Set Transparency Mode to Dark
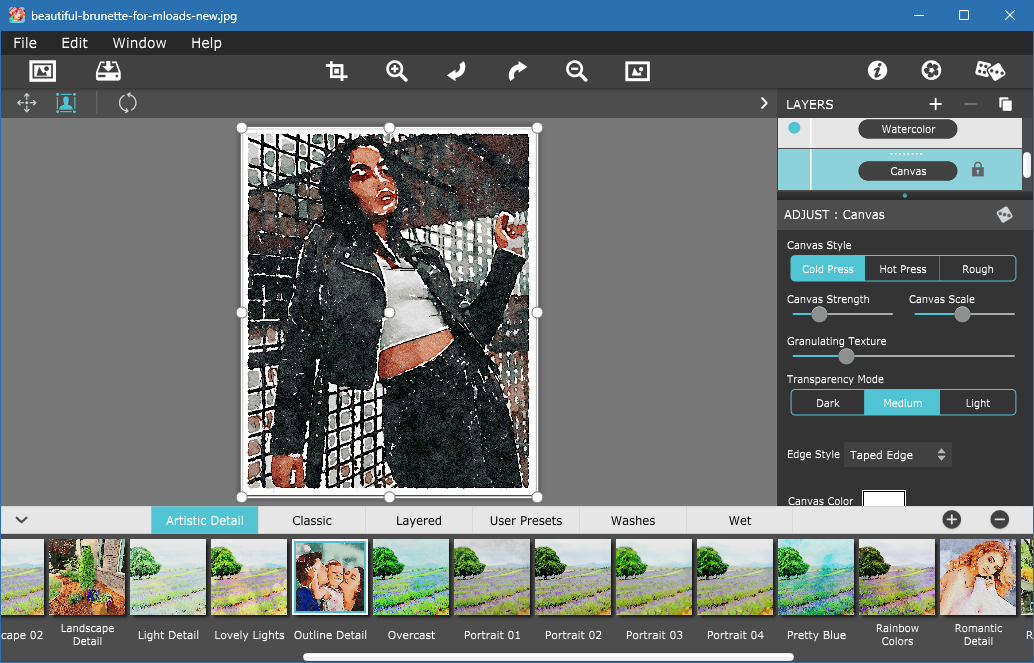 click(828, 403)
